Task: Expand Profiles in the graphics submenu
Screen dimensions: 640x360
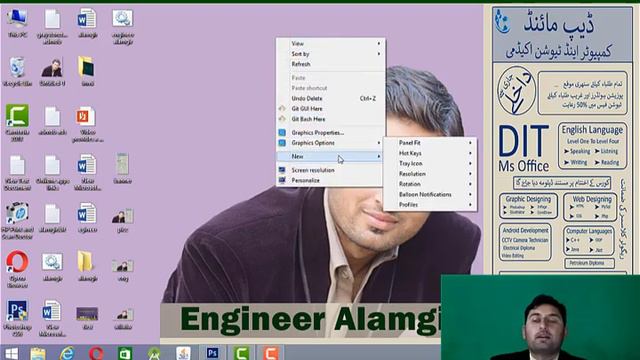Action: 430,204
